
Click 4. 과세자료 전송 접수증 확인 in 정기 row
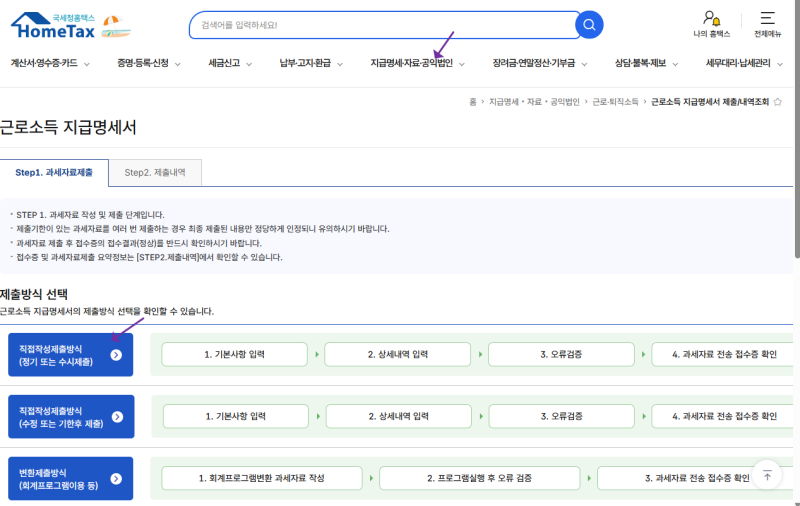(724, 355)
